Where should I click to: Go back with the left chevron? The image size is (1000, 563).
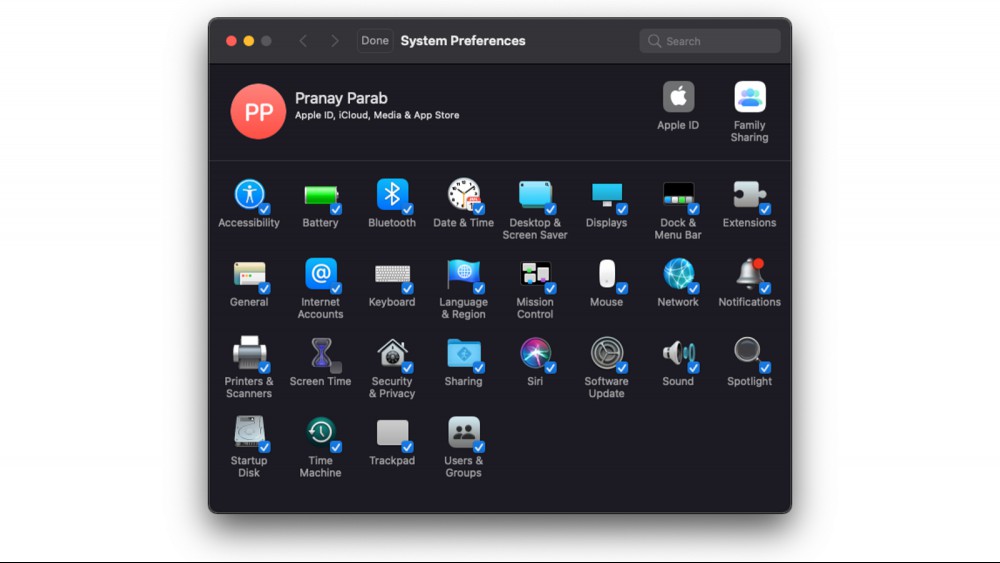[304, 41]
